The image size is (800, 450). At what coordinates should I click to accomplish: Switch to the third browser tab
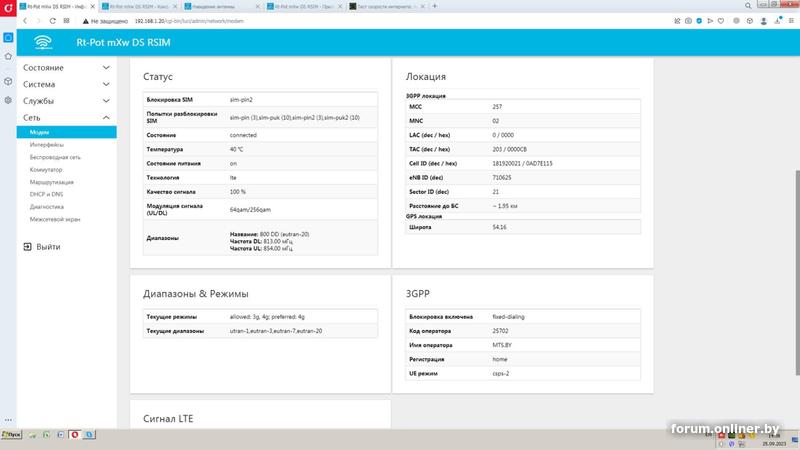pos(221,7)
